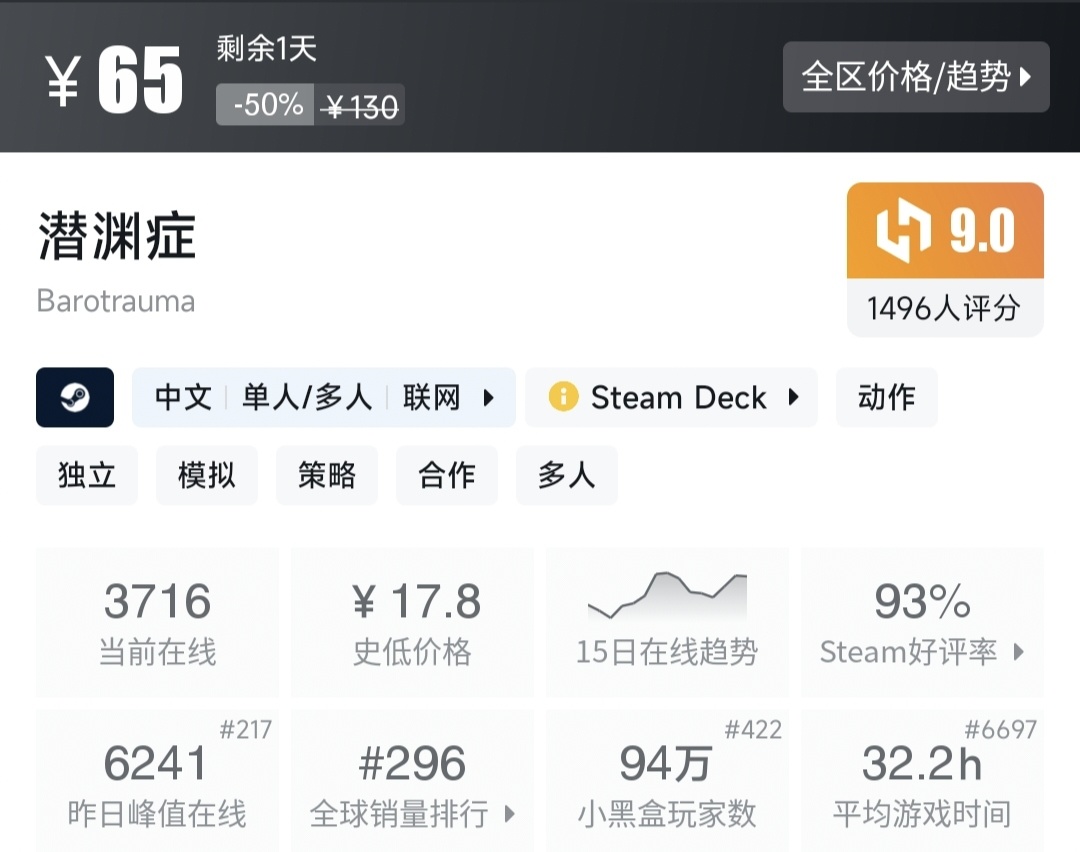This screenshot has height=852, width=1080.
Task: Select the 独立 indie tag
Action: 86,476
